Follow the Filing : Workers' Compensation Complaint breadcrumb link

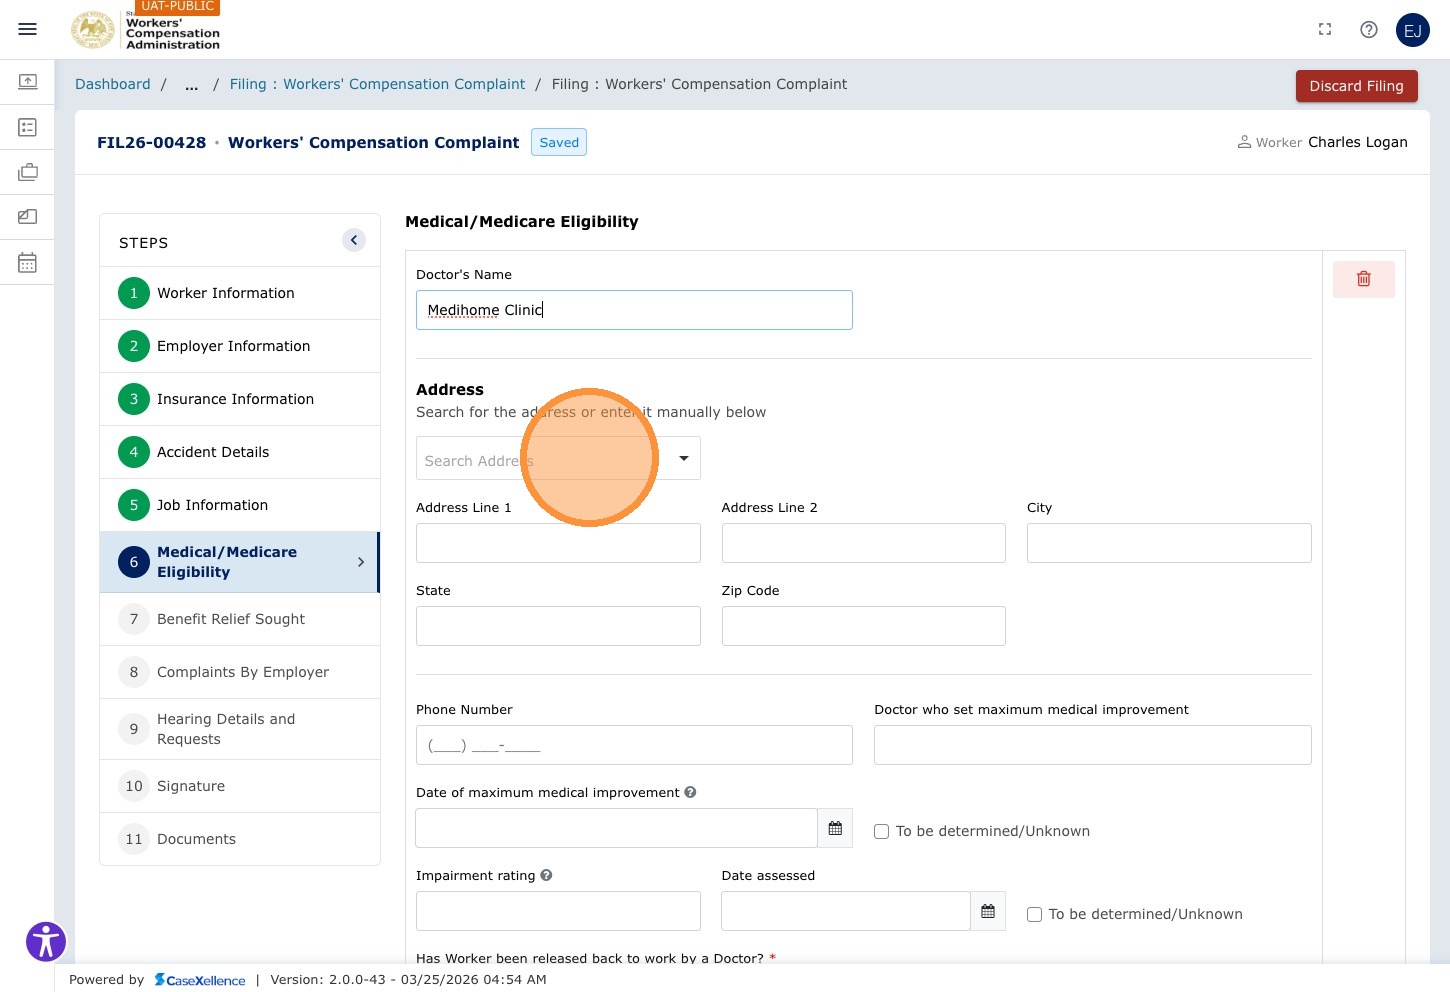(x=377, y=84)
